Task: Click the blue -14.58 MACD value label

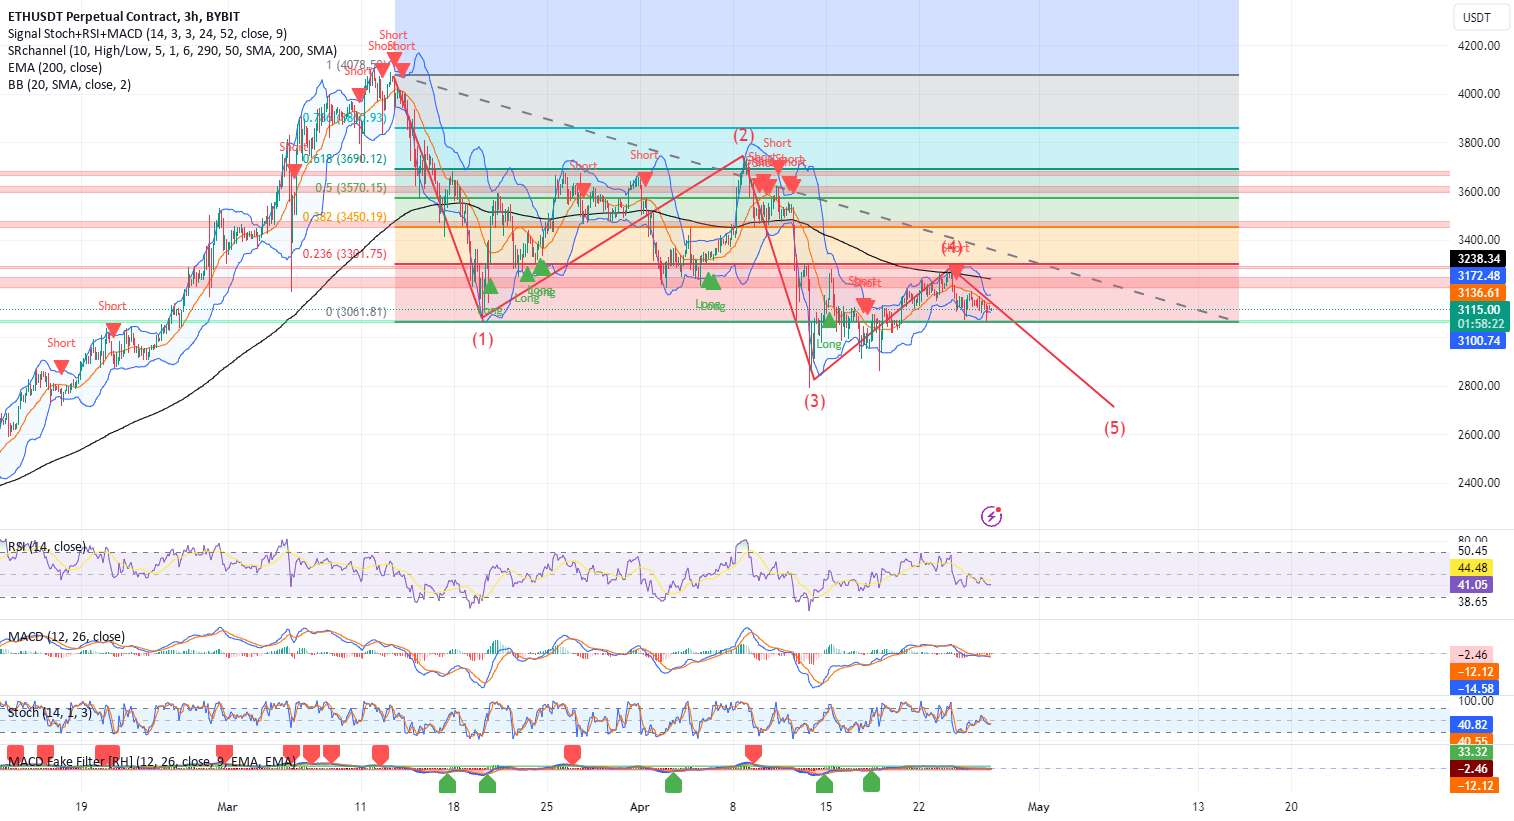Action: point(1474,689)
